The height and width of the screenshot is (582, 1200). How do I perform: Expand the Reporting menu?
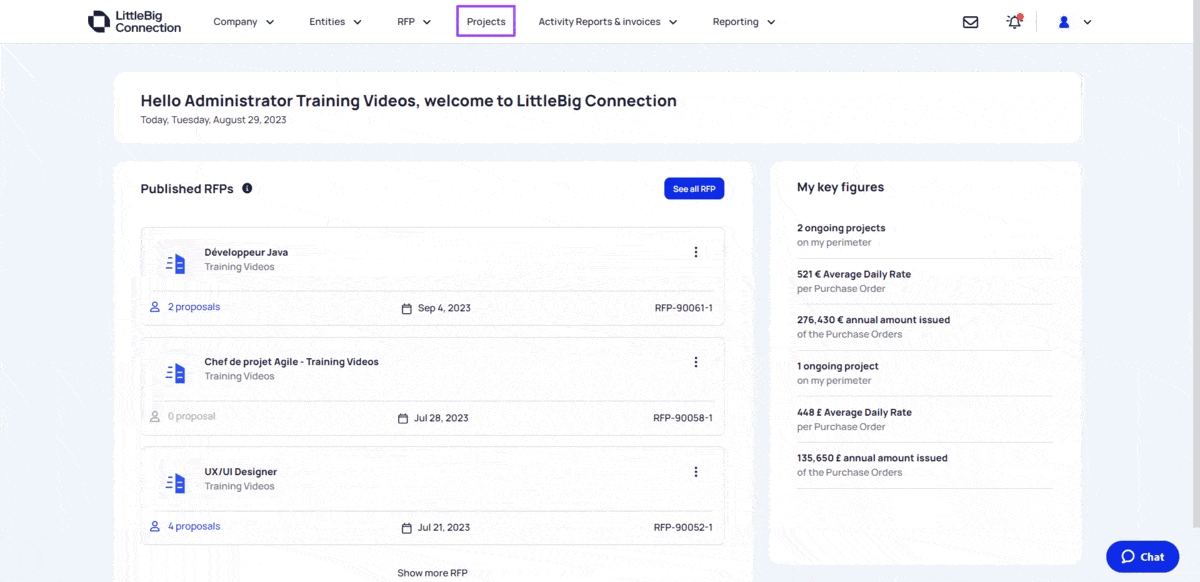pos(744,22)
